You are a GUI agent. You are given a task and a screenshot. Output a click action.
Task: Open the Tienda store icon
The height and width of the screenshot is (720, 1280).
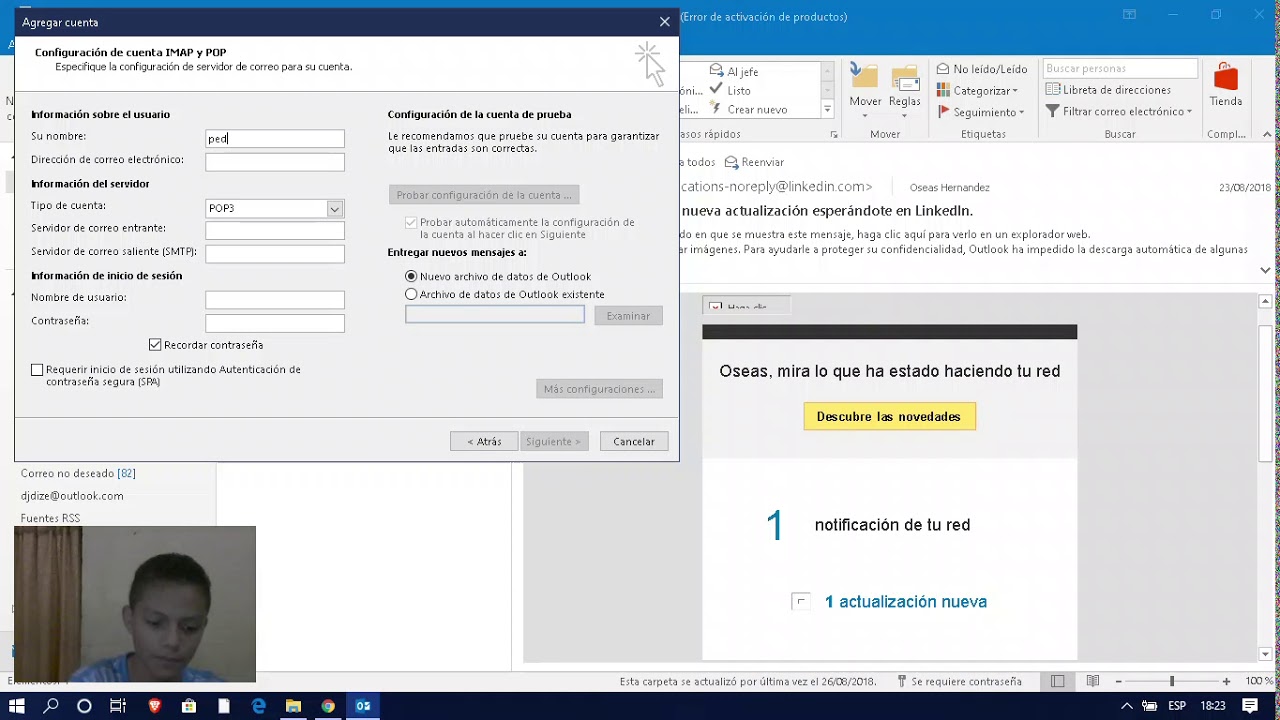1226,78
